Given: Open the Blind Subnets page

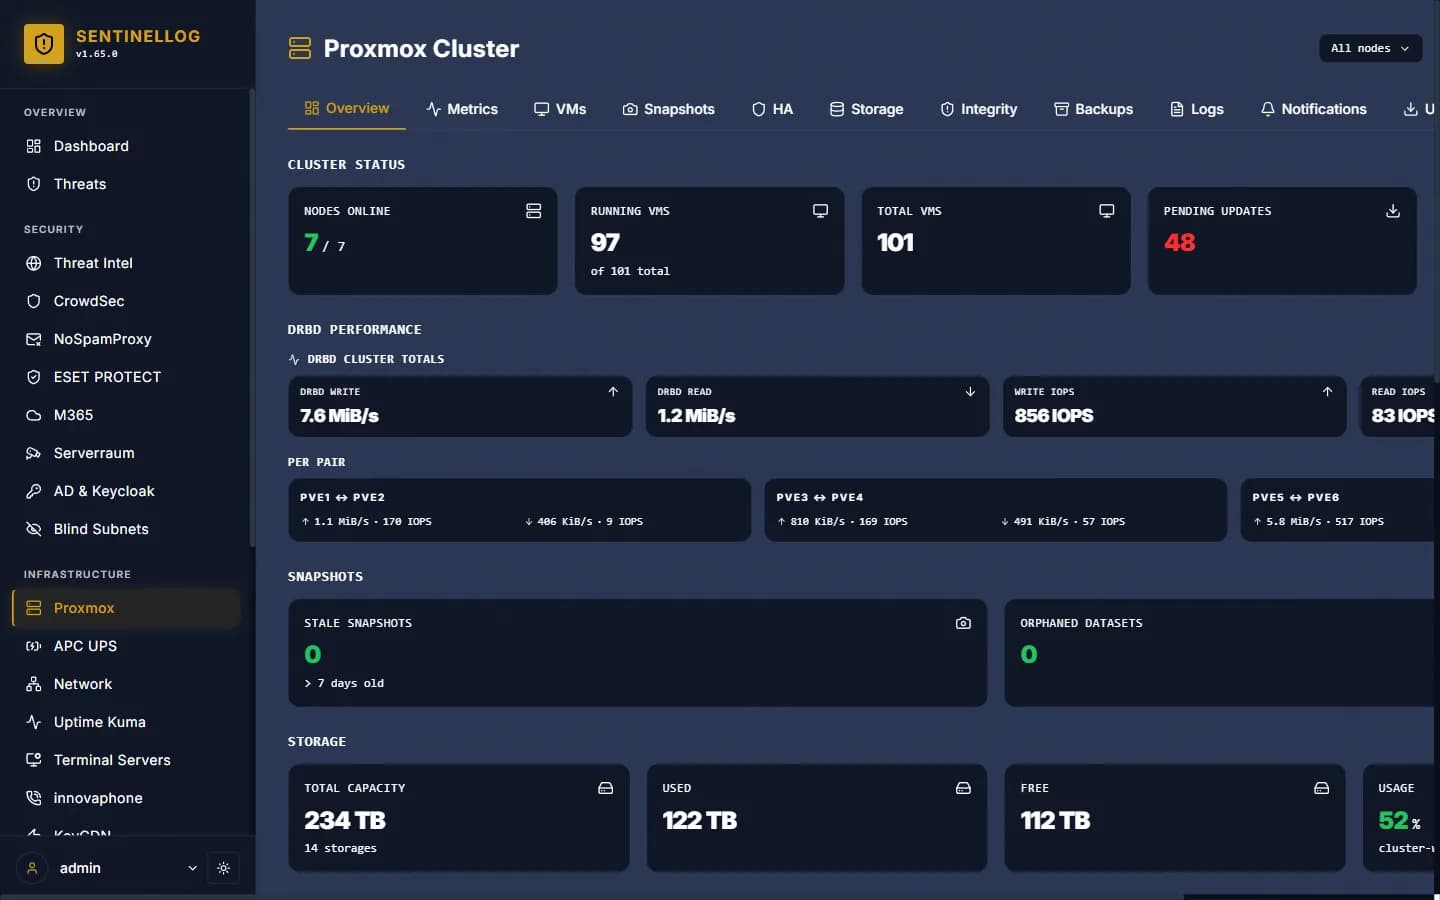Looking at the screenshot, I should click(x=126, y=529).
